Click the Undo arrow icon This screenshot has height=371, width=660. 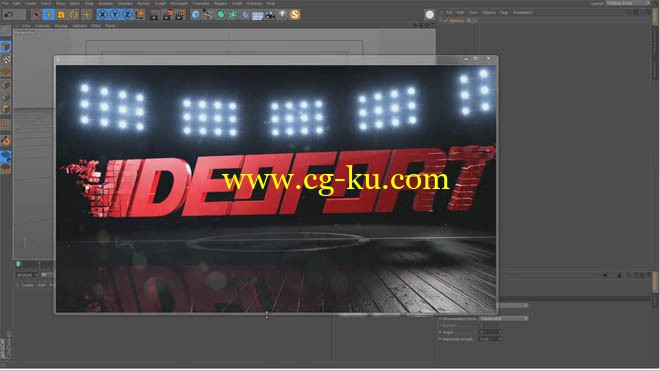pyautogui.click(x=8, y=14)
